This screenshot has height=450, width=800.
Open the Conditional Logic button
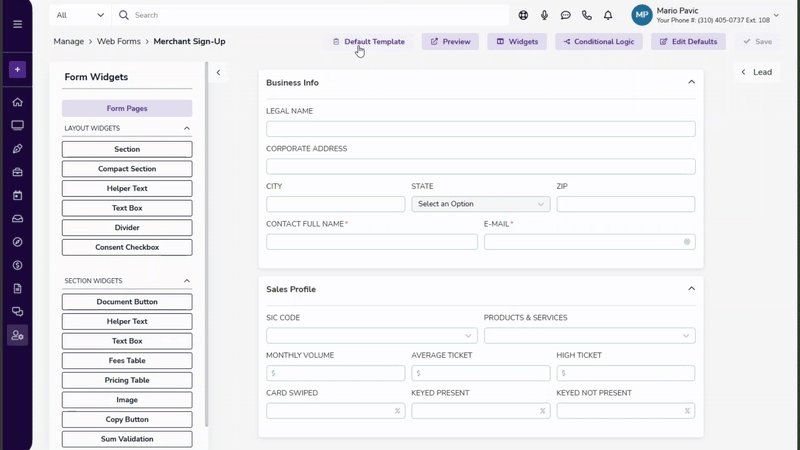[x=599, y=42]
